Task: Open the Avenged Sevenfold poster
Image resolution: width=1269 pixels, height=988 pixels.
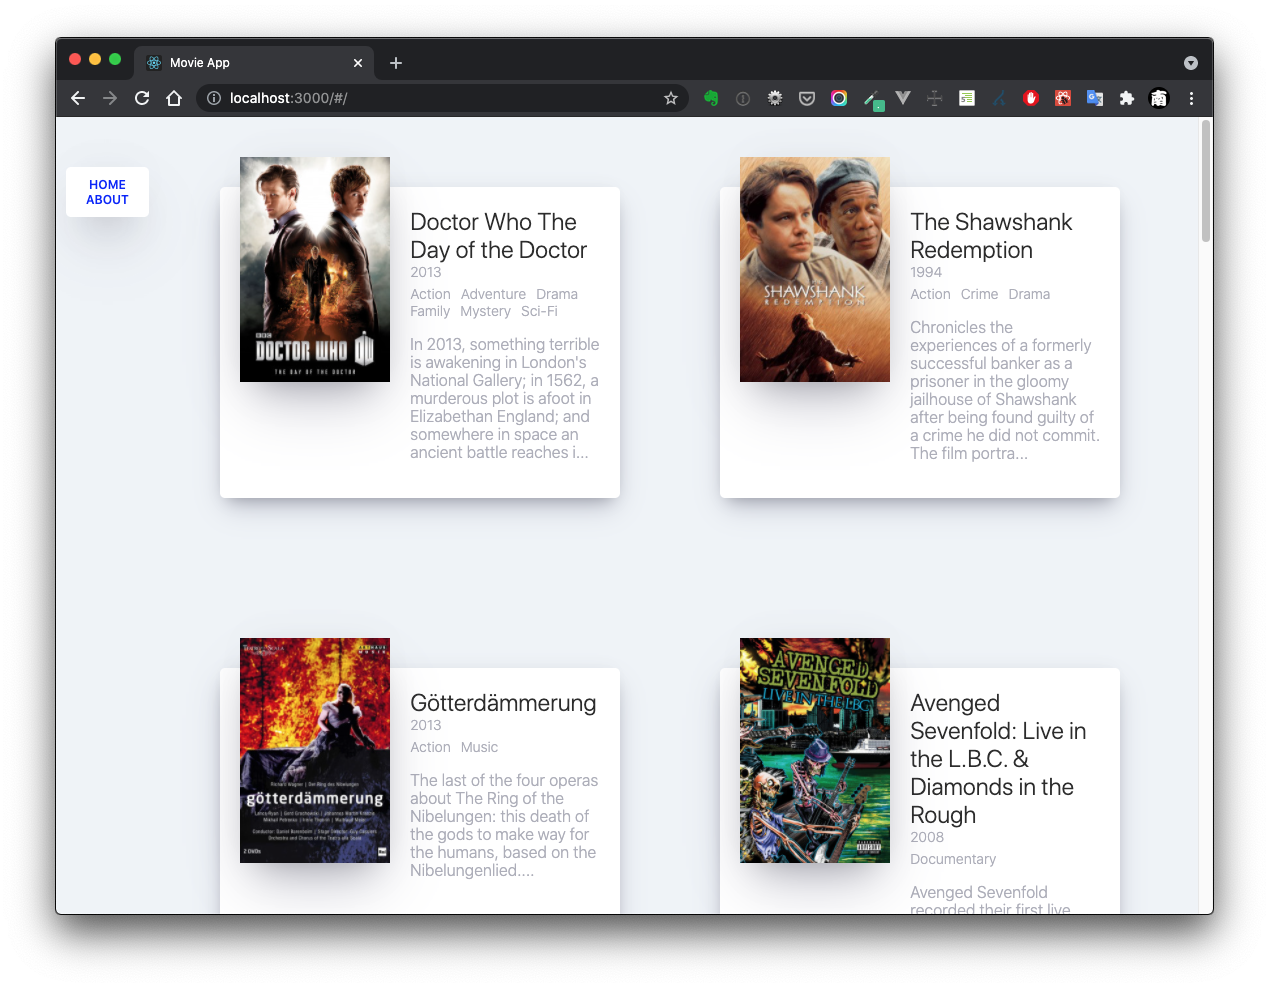Action: (x=815, y=750)
